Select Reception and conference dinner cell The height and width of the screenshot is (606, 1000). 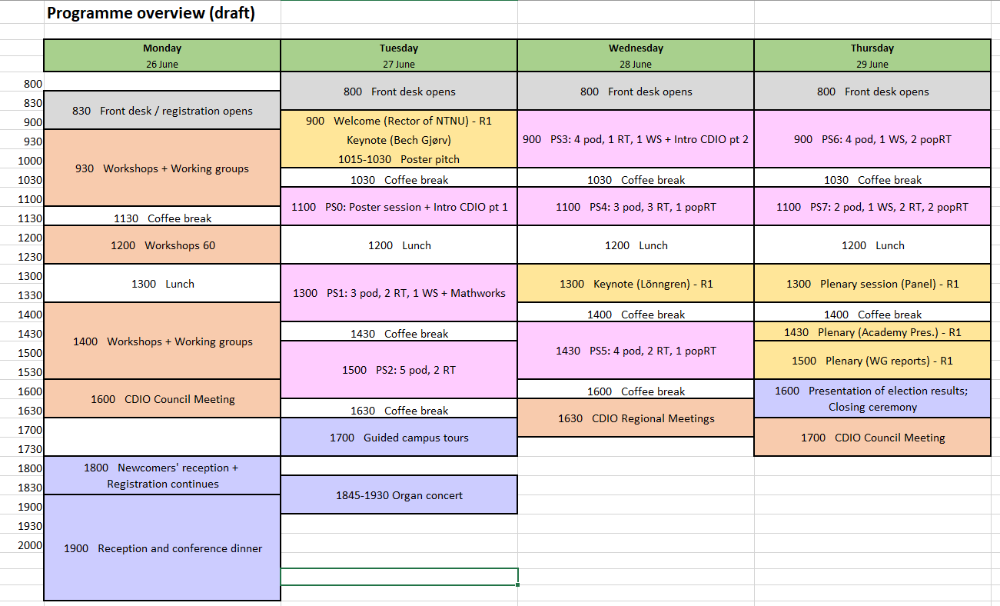162,548
